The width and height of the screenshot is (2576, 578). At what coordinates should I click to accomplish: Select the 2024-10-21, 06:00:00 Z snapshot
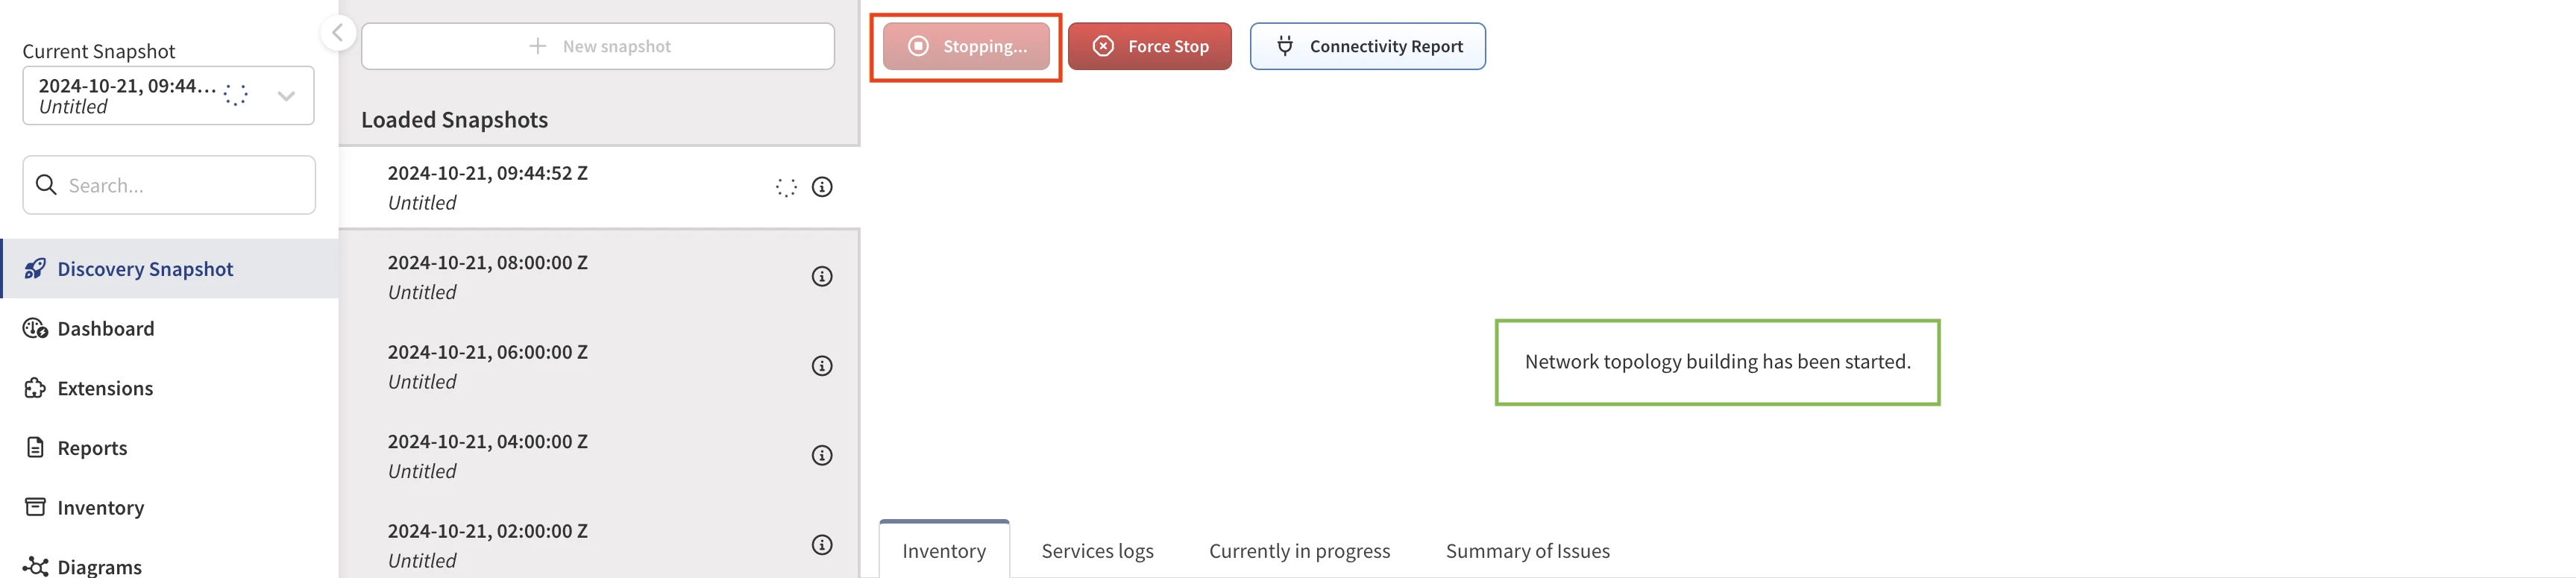click(488, 366)
